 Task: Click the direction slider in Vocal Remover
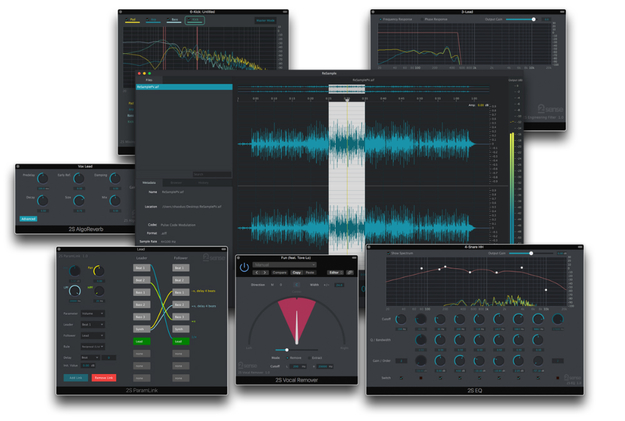(295, 350)
